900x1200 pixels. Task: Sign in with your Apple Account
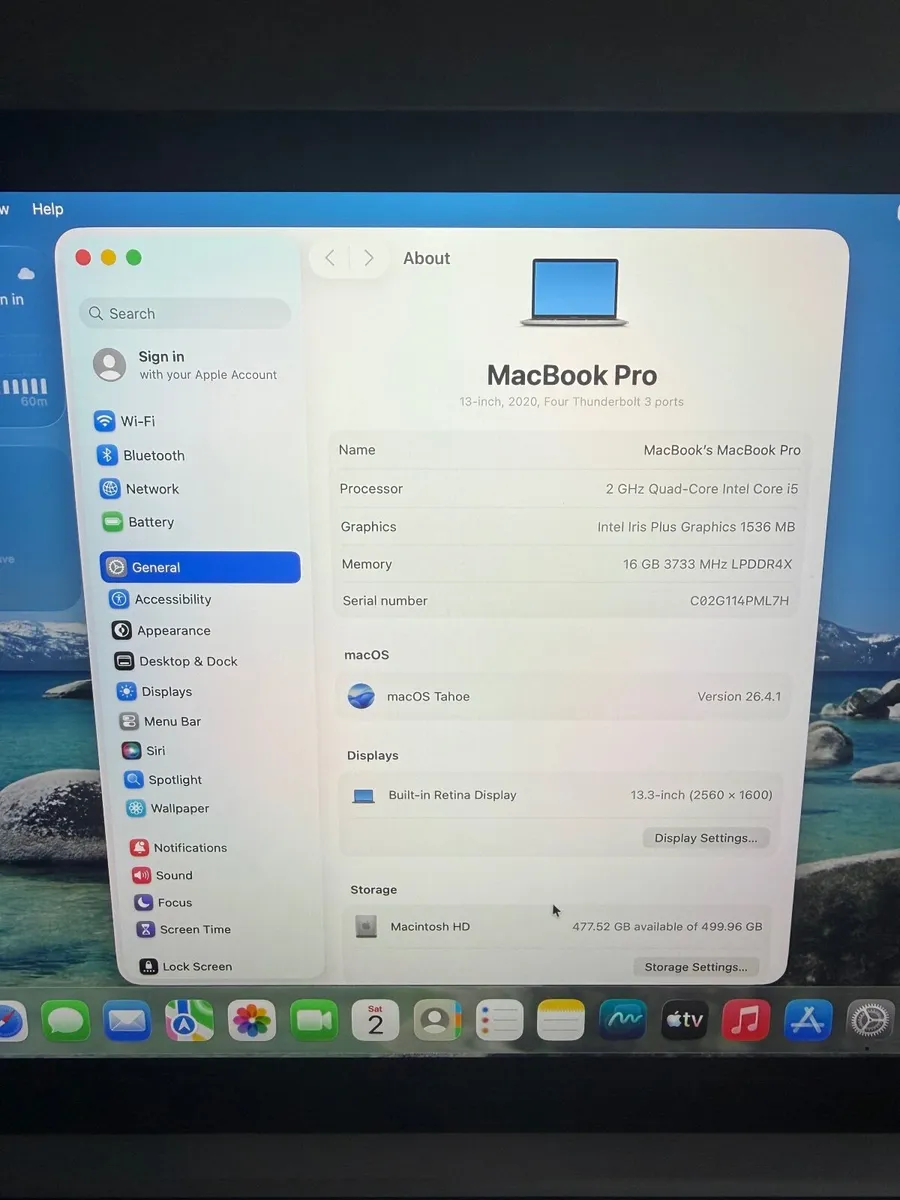(185, 365)
